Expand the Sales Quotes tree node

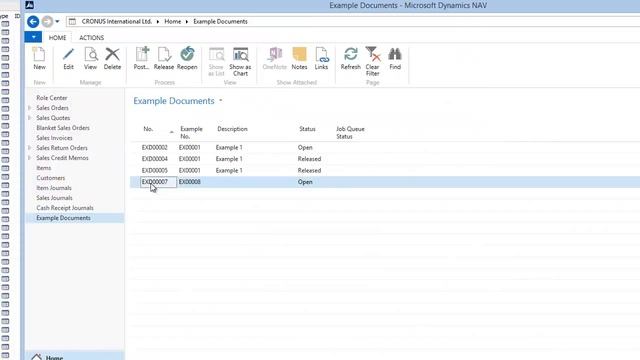pos(29,118)
